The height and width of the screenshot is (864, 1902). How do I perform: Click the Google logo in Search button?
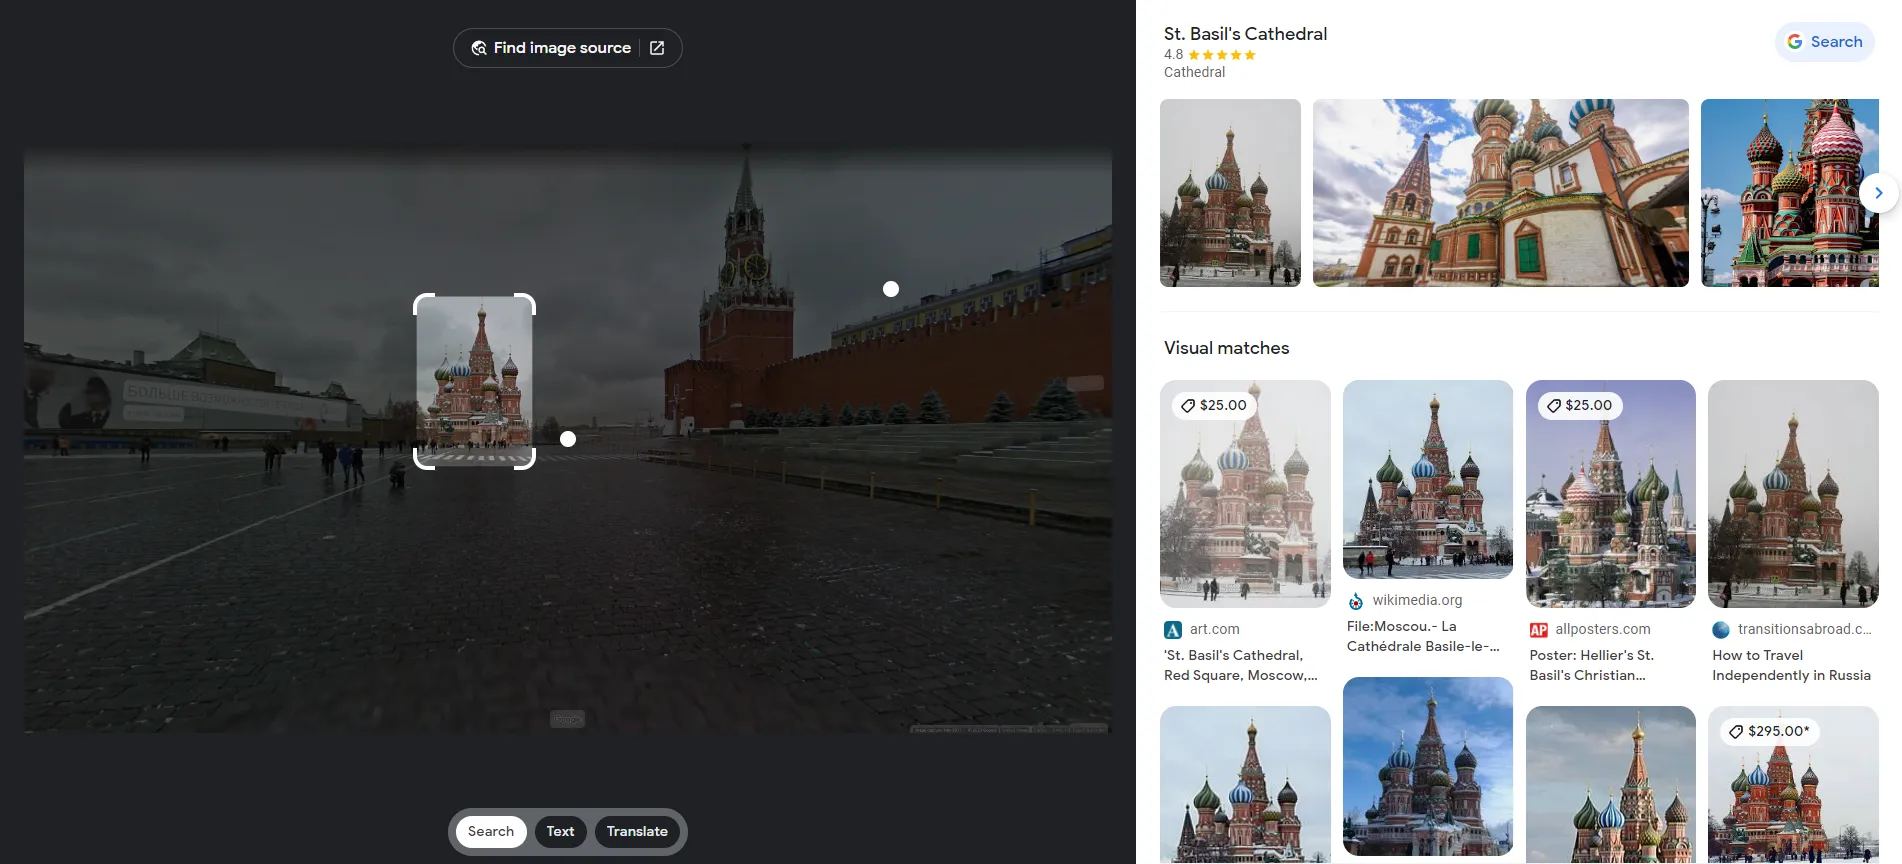[1795, 42]
